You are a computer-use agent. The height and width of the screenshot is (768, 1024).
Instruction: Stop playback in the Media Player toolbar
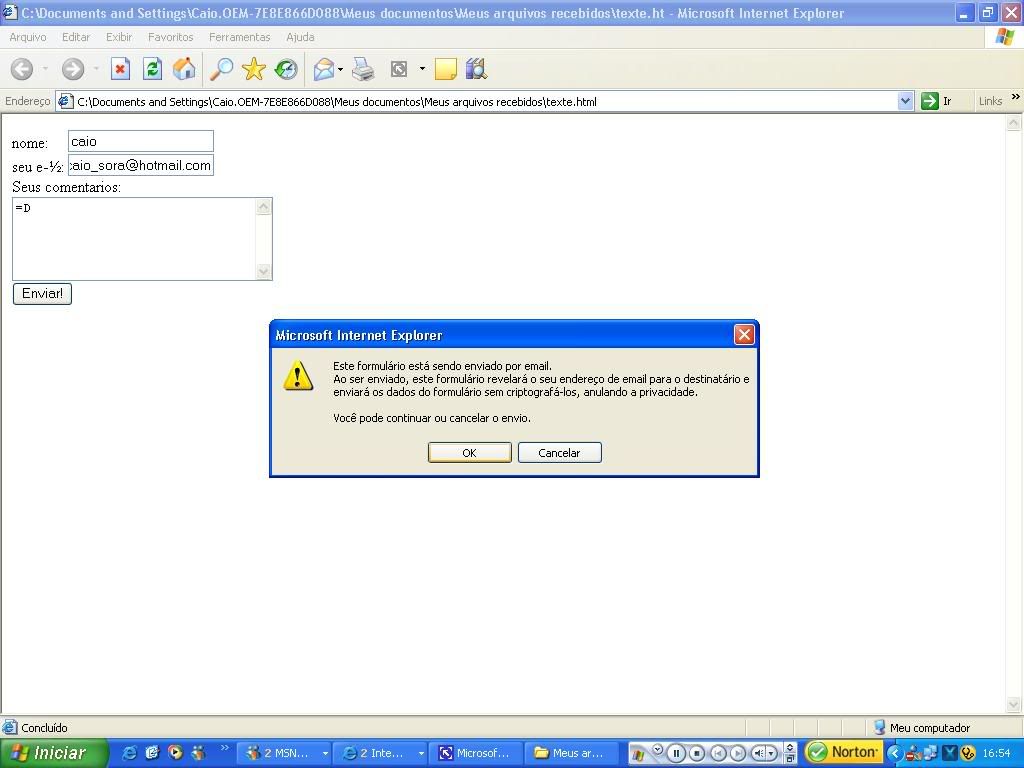pyautogui.click(x=697, y=753)
